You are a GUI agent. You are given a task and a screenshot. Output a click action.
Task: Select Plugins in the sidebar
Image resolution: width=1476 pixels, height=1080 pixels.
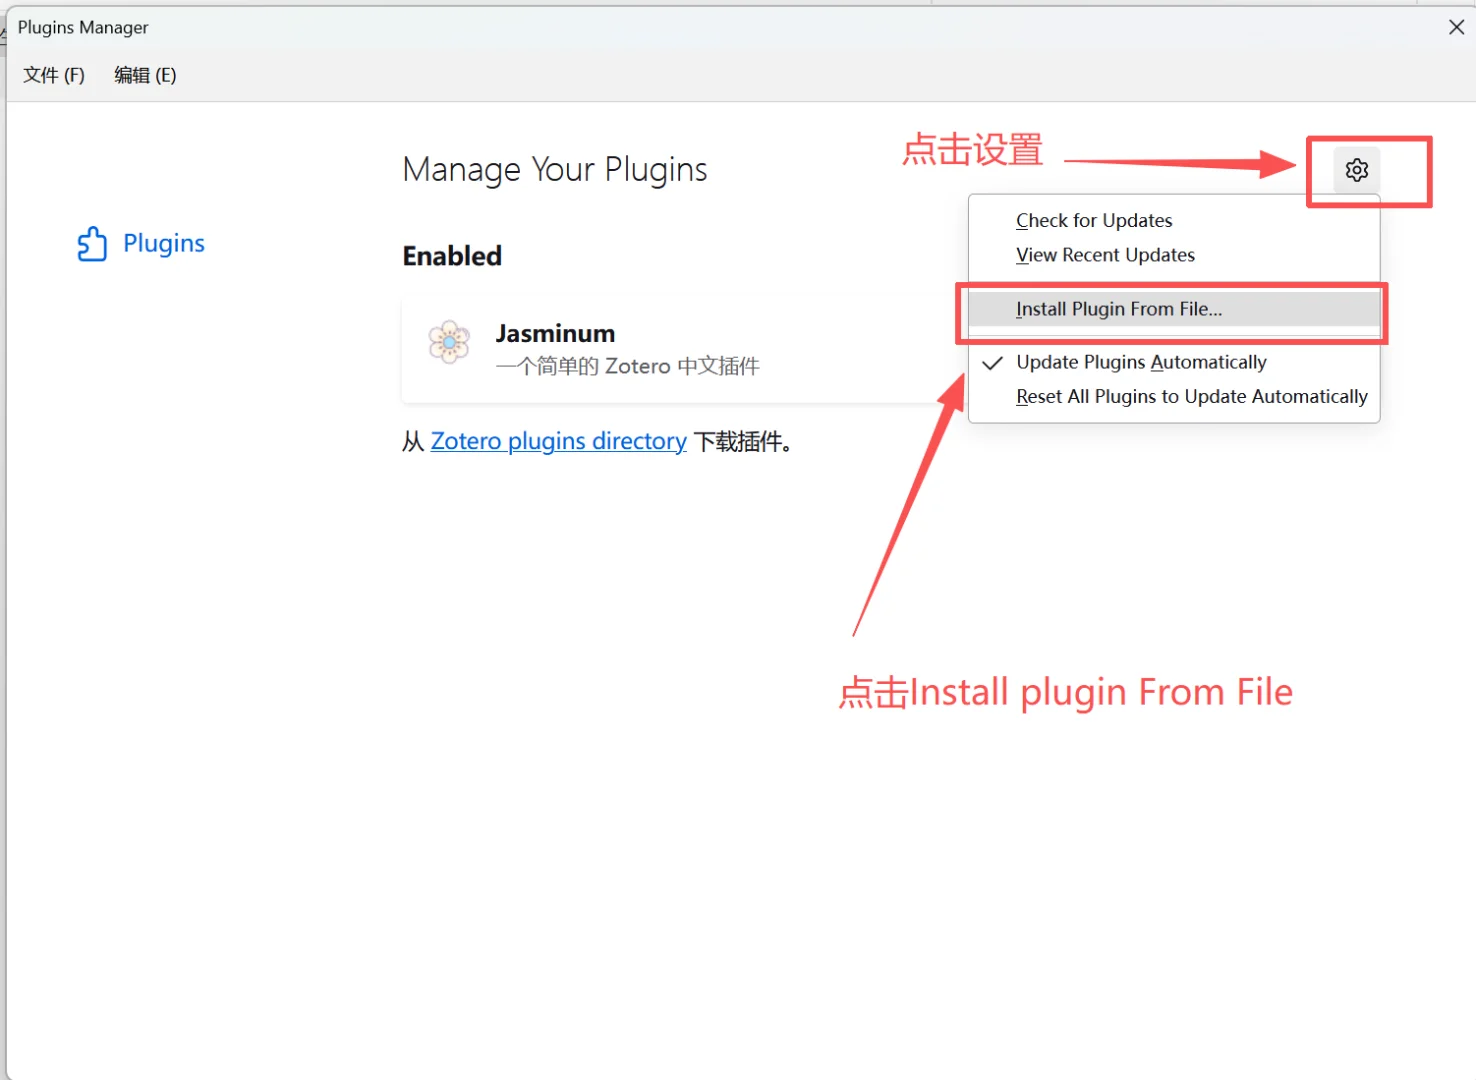(141, 243)
